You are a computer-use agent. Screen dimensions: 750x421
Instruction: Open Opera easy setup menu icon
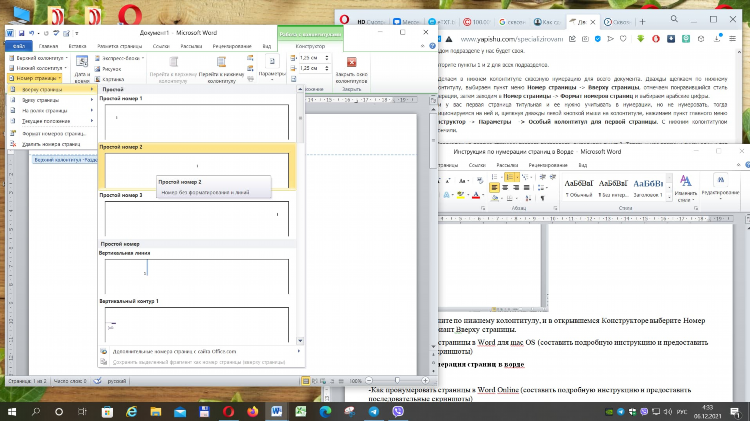[732, 39]
